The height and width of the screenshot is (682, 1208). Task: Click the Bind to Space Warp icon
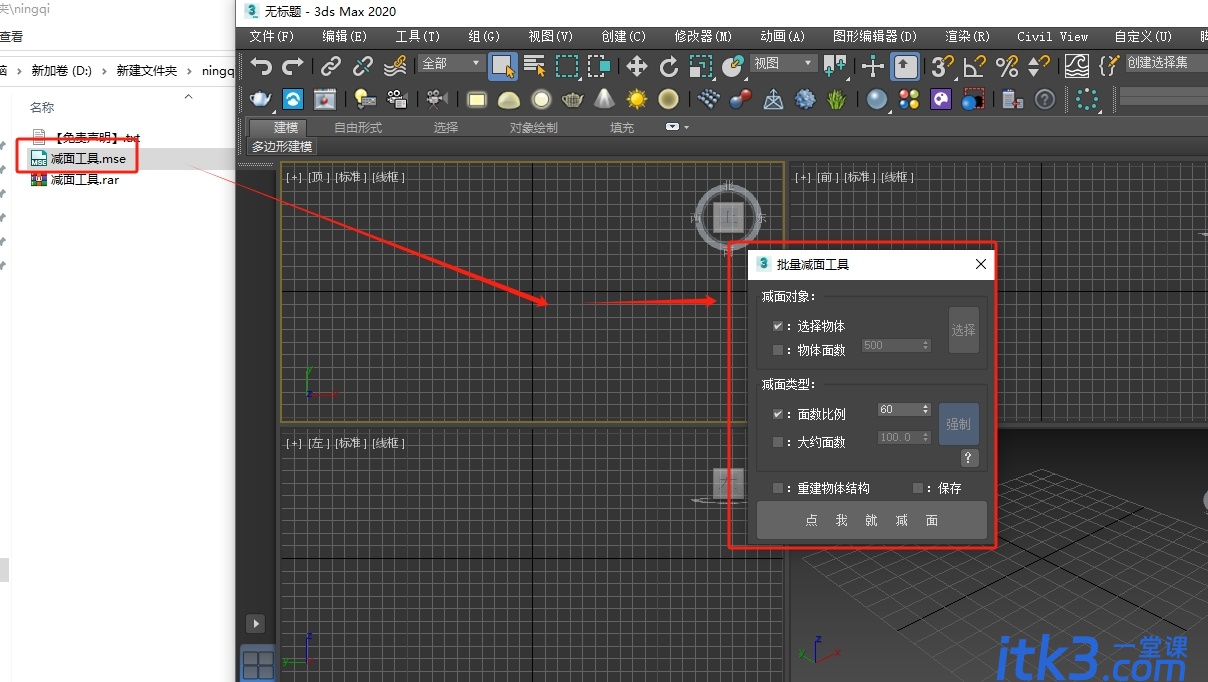click(x=395, y=67)
